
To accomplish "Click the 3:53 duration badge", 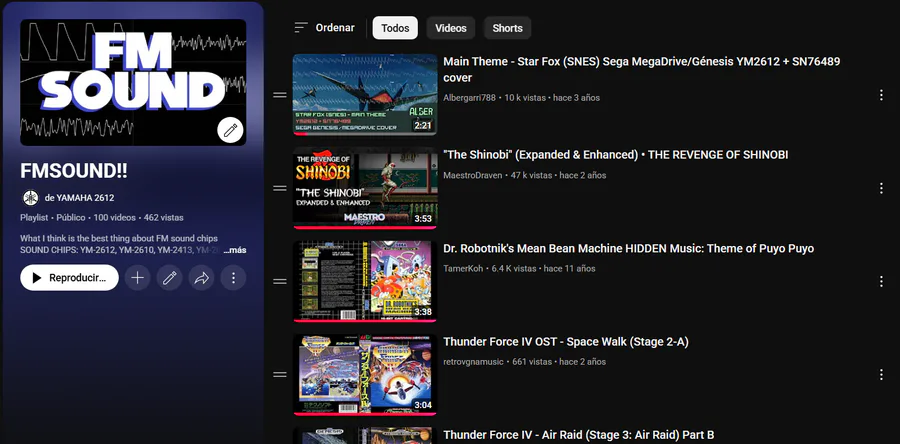I will pyautogui.click(x=422, y=219).
